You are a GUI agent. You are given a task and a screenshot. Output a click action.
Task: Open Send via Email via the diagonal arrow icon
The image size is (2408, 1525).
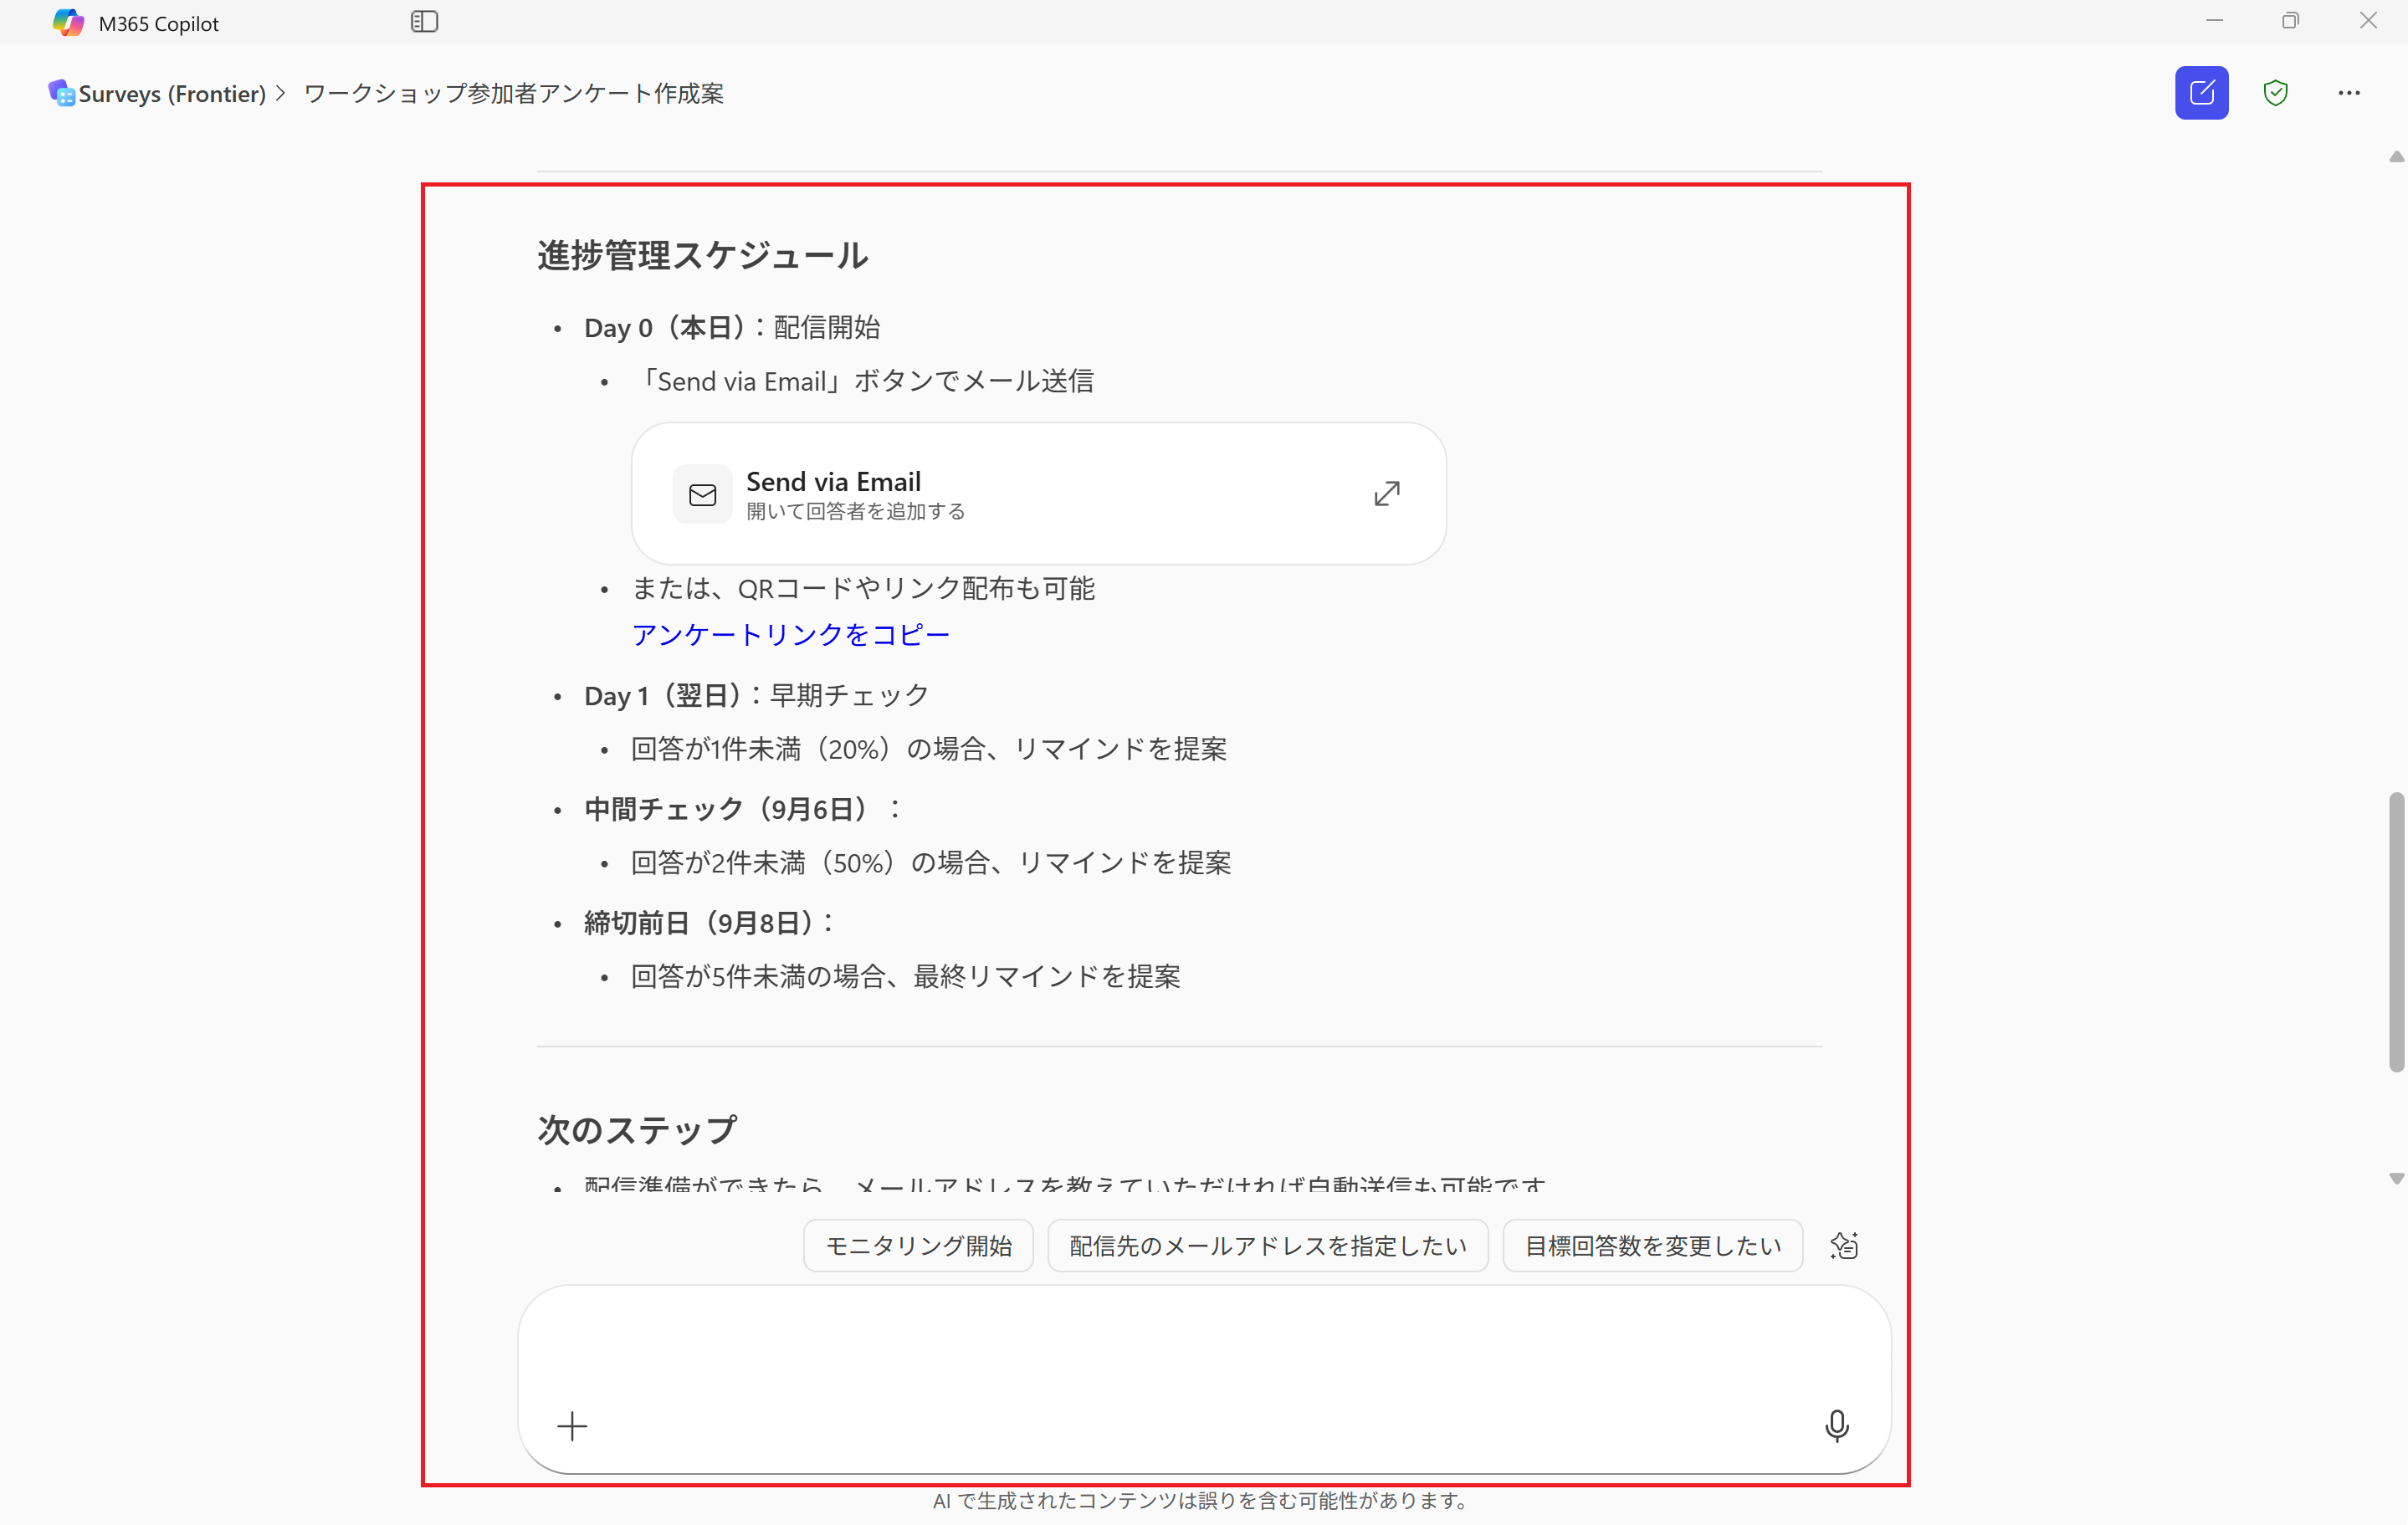(1387, 493)
